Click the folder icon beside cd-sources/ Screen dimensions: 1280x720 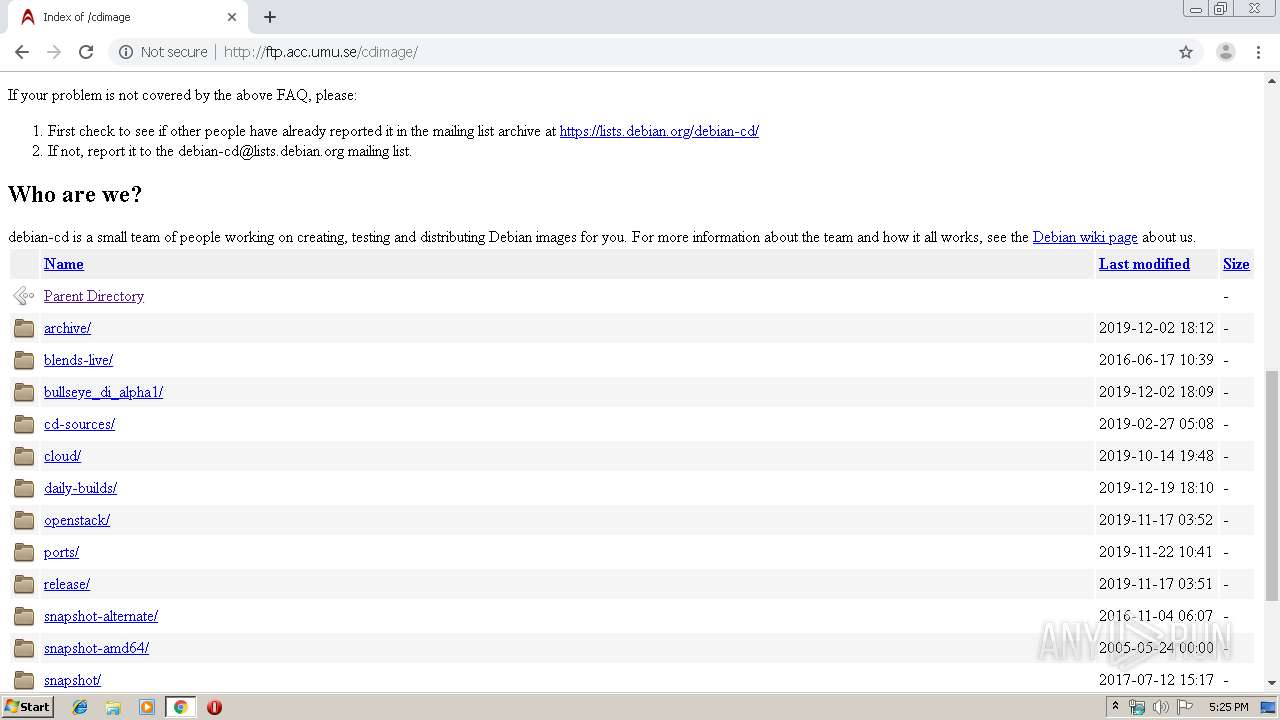pos(24,424)
